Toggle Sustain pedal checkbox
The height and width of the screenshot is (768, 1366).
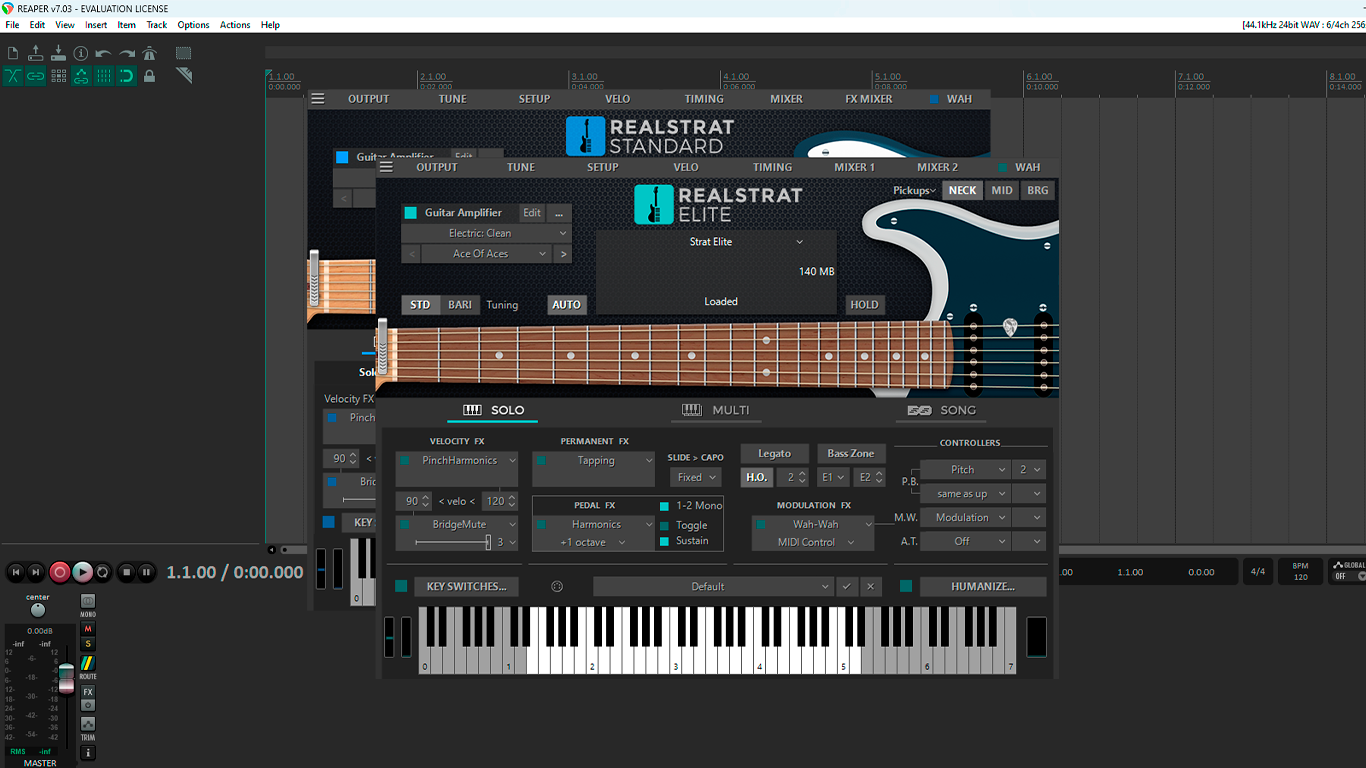pos(664,541)
